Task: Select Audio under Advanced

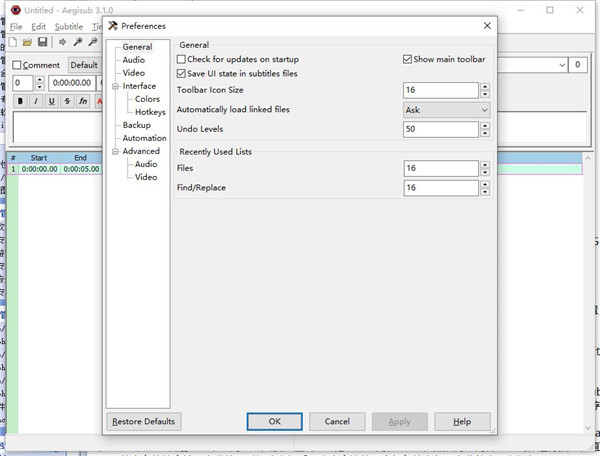Action: (146, 164)
